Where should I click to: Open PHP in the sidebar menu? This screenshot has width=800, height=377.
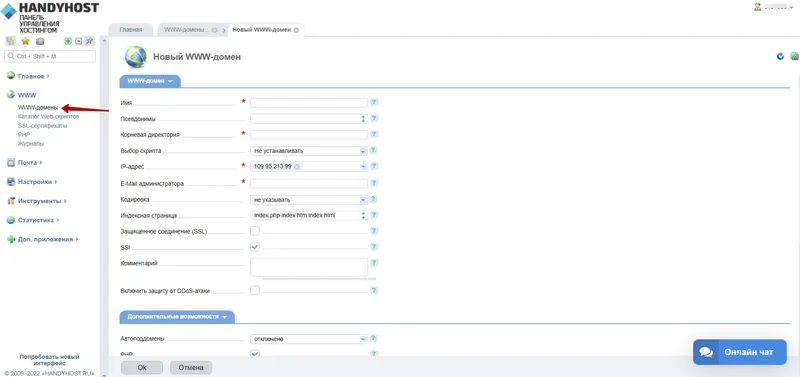[24, 135]
